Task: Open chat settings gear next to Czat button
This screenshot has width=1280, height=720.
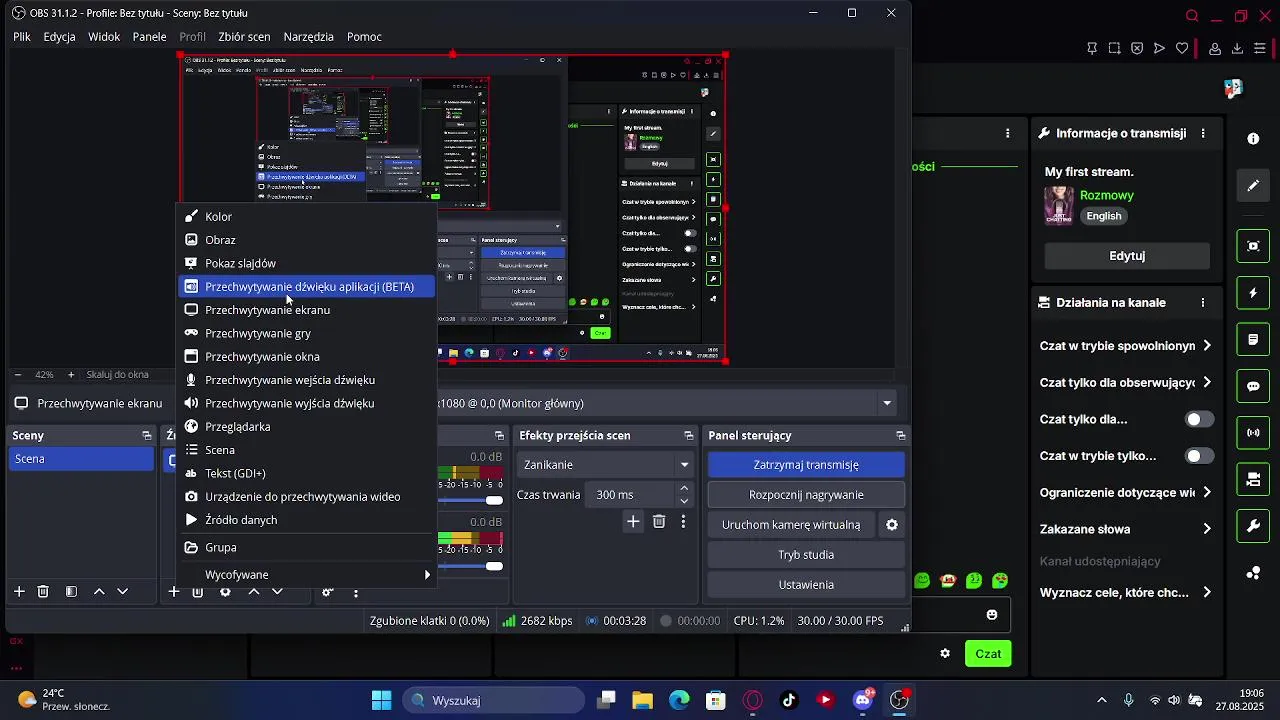Action: 945,654
